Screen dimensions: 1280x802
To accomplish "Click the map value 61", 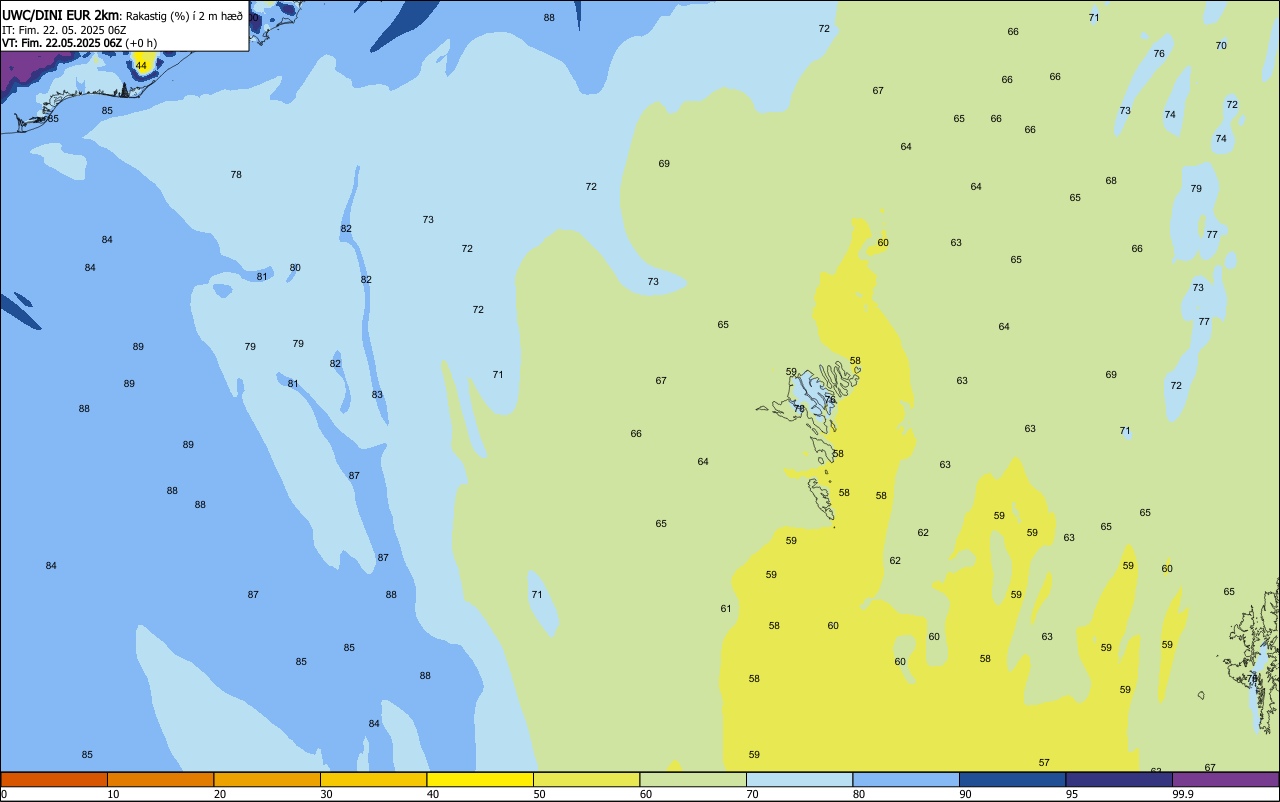I will click(x=726, y=608).
